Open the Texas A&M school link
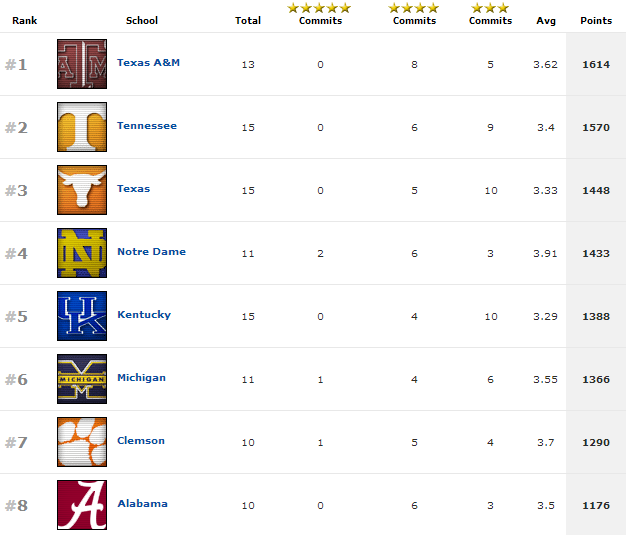The height and width of the screenshot is (535, 626). tap(148, 63)
